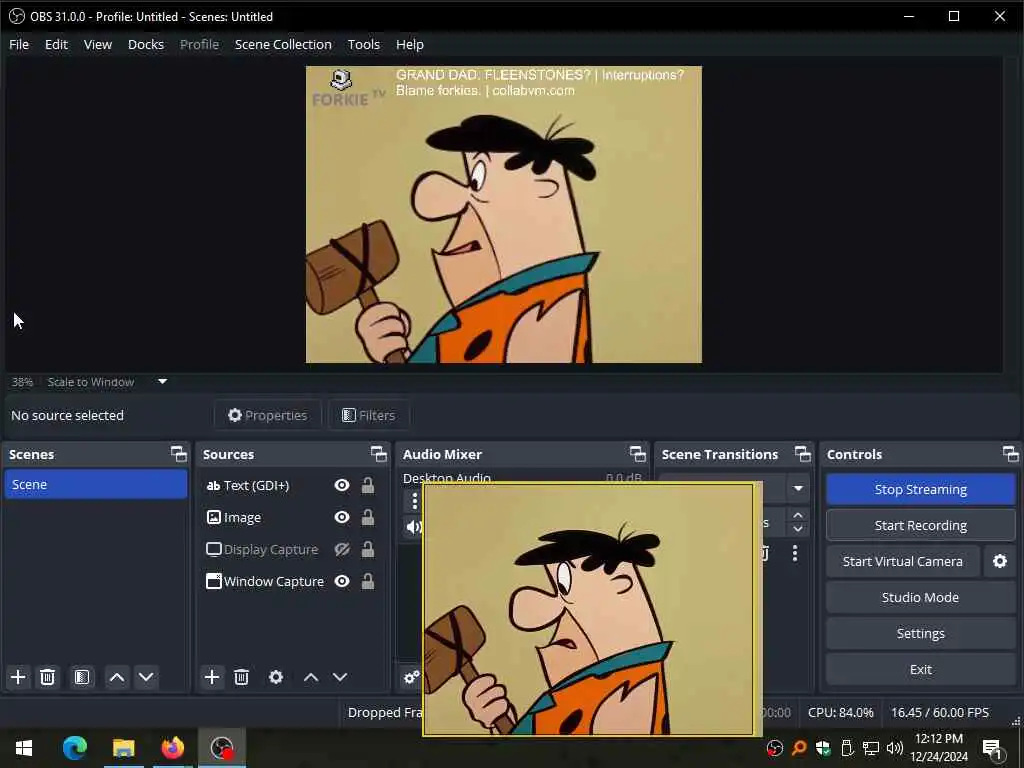Click the CPU: 84.0% status text
Screen dimensions: 1024x768
tap(840, 712)
